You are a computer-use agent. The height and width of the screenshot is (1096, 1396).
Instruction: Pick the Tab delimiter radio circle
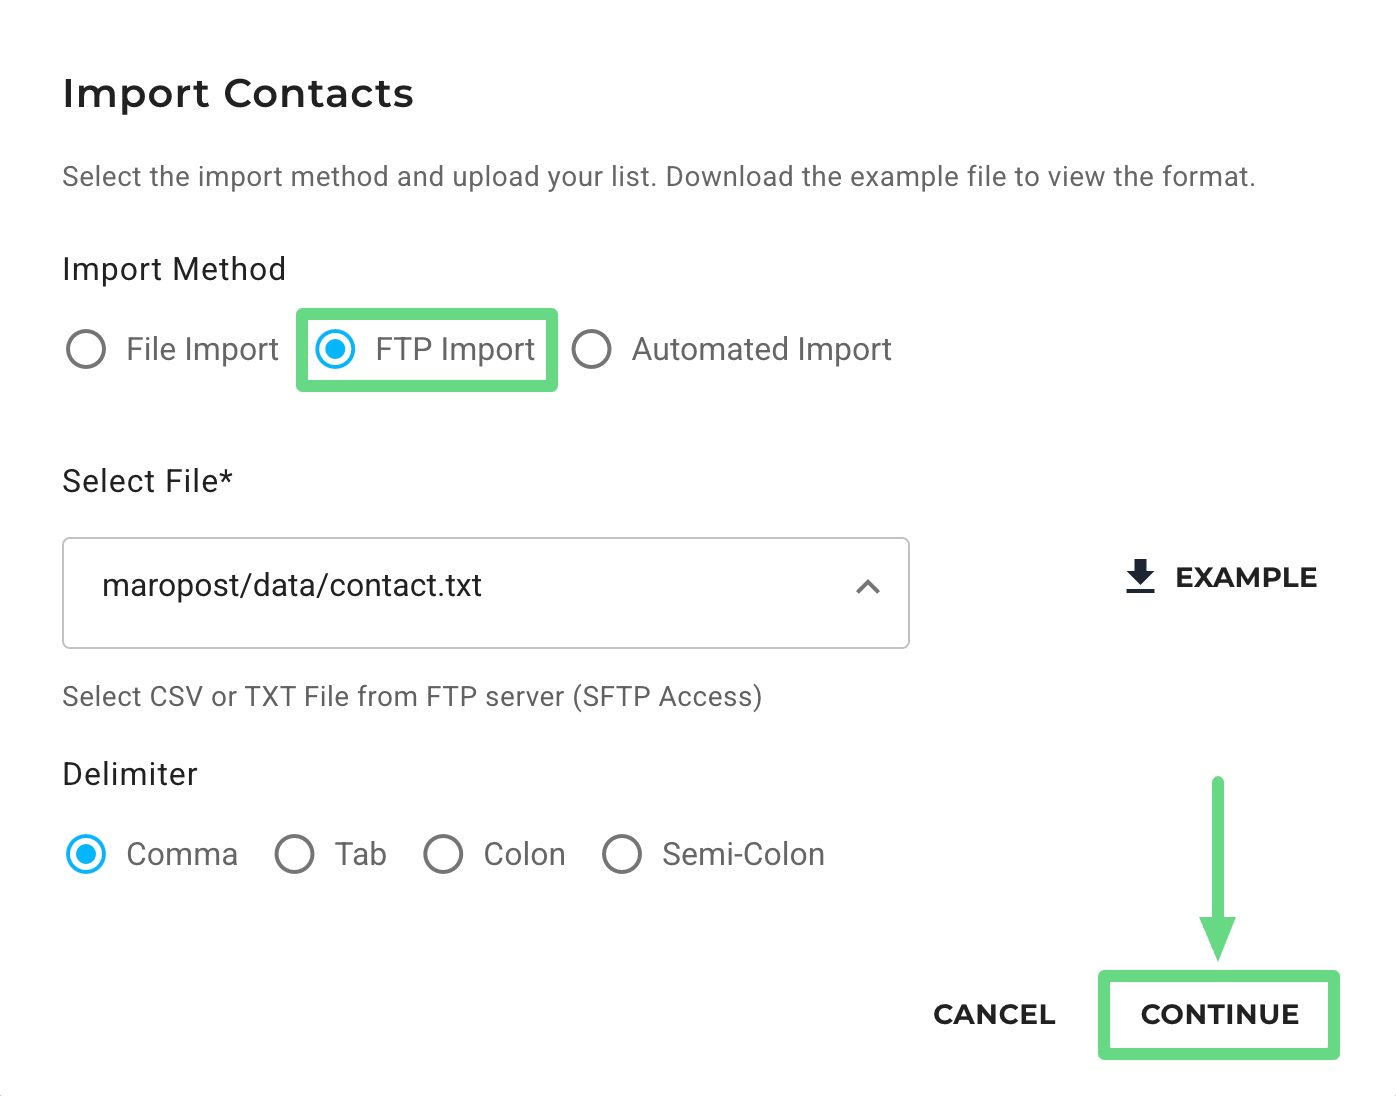[x=294, y=854]
